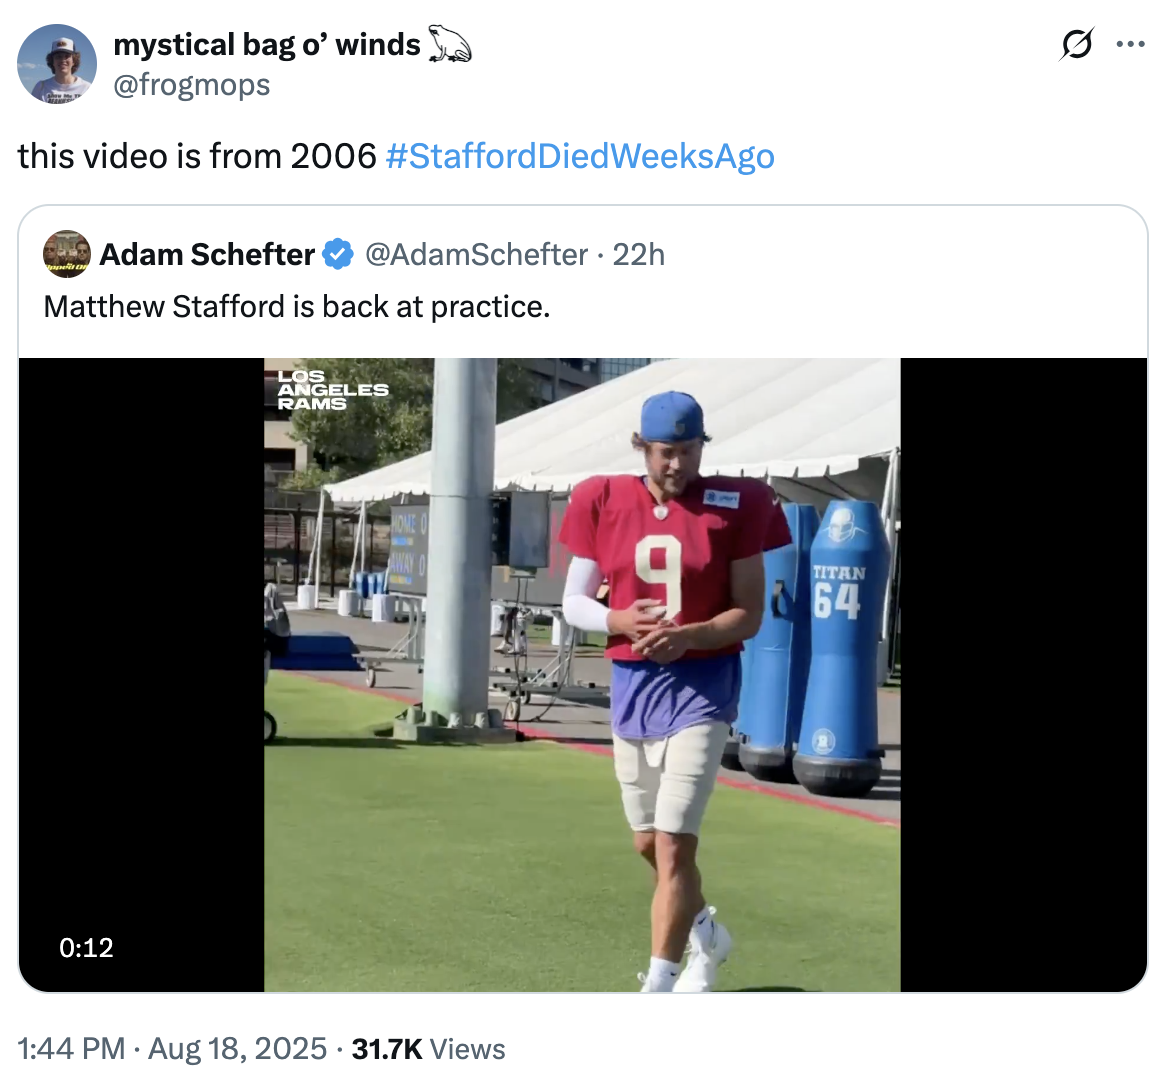The height and width of the screenshot is (1092, 1174).
Task: Click 'Matthew Stafford is back at practice' text
Action: coord(298,306)
